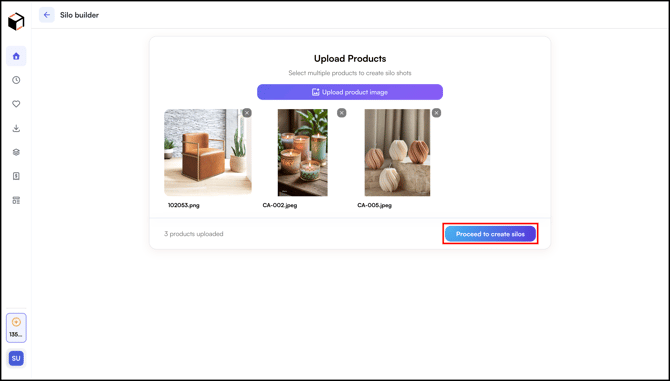The width and height of the screenshot is (670, 381).
Task: Open the history clock icon
Action: [x=16, y=80]
